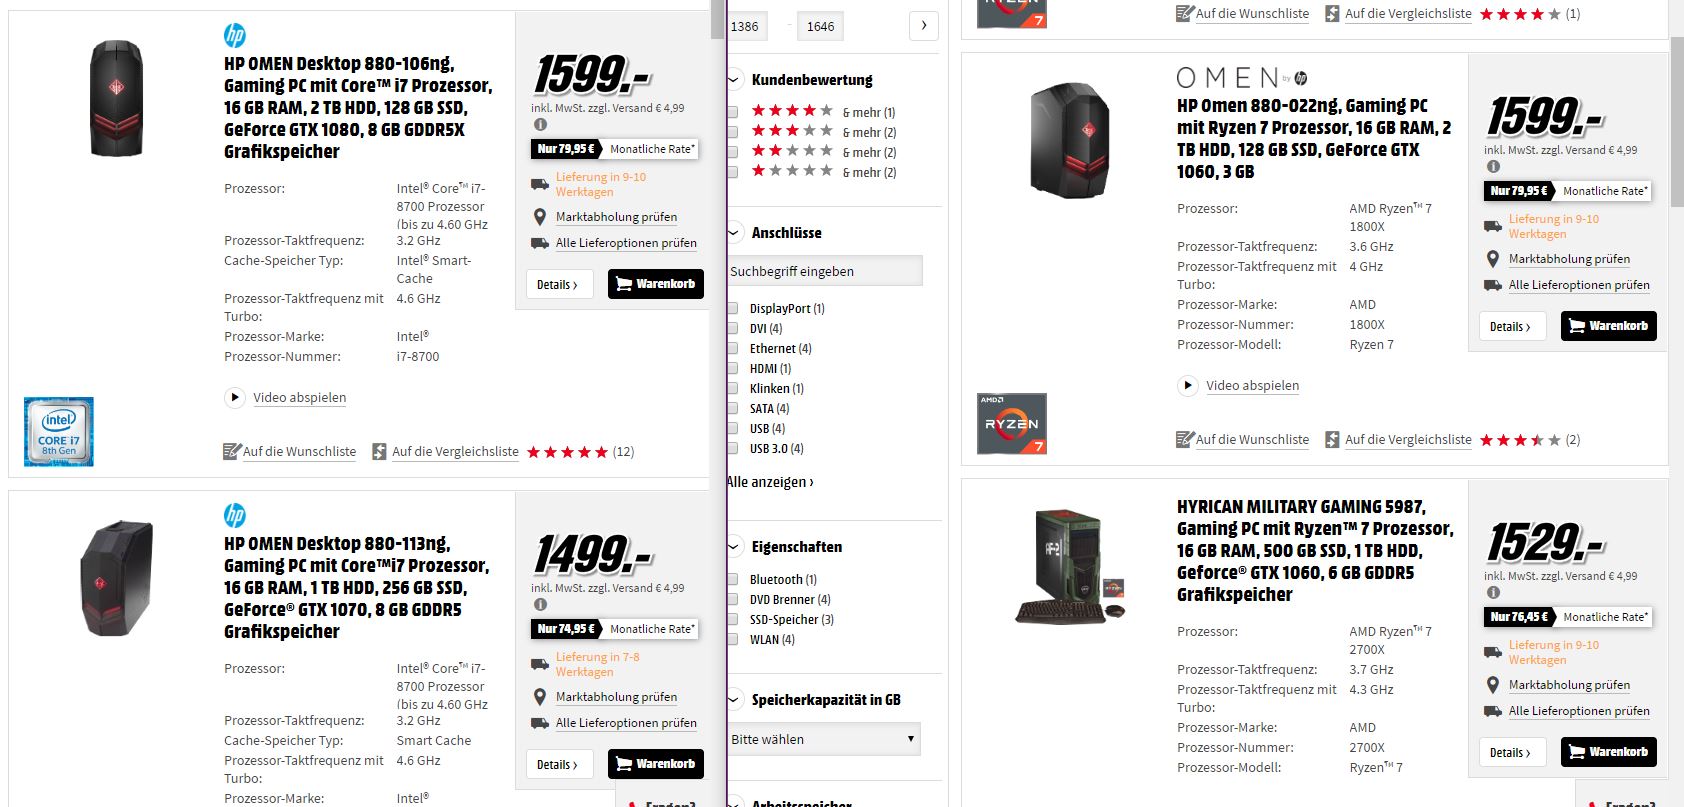The width and height of the screenshot is (1684, 807).
Task: Click the info icon under the 1529 price
Action: point(1493,593)
